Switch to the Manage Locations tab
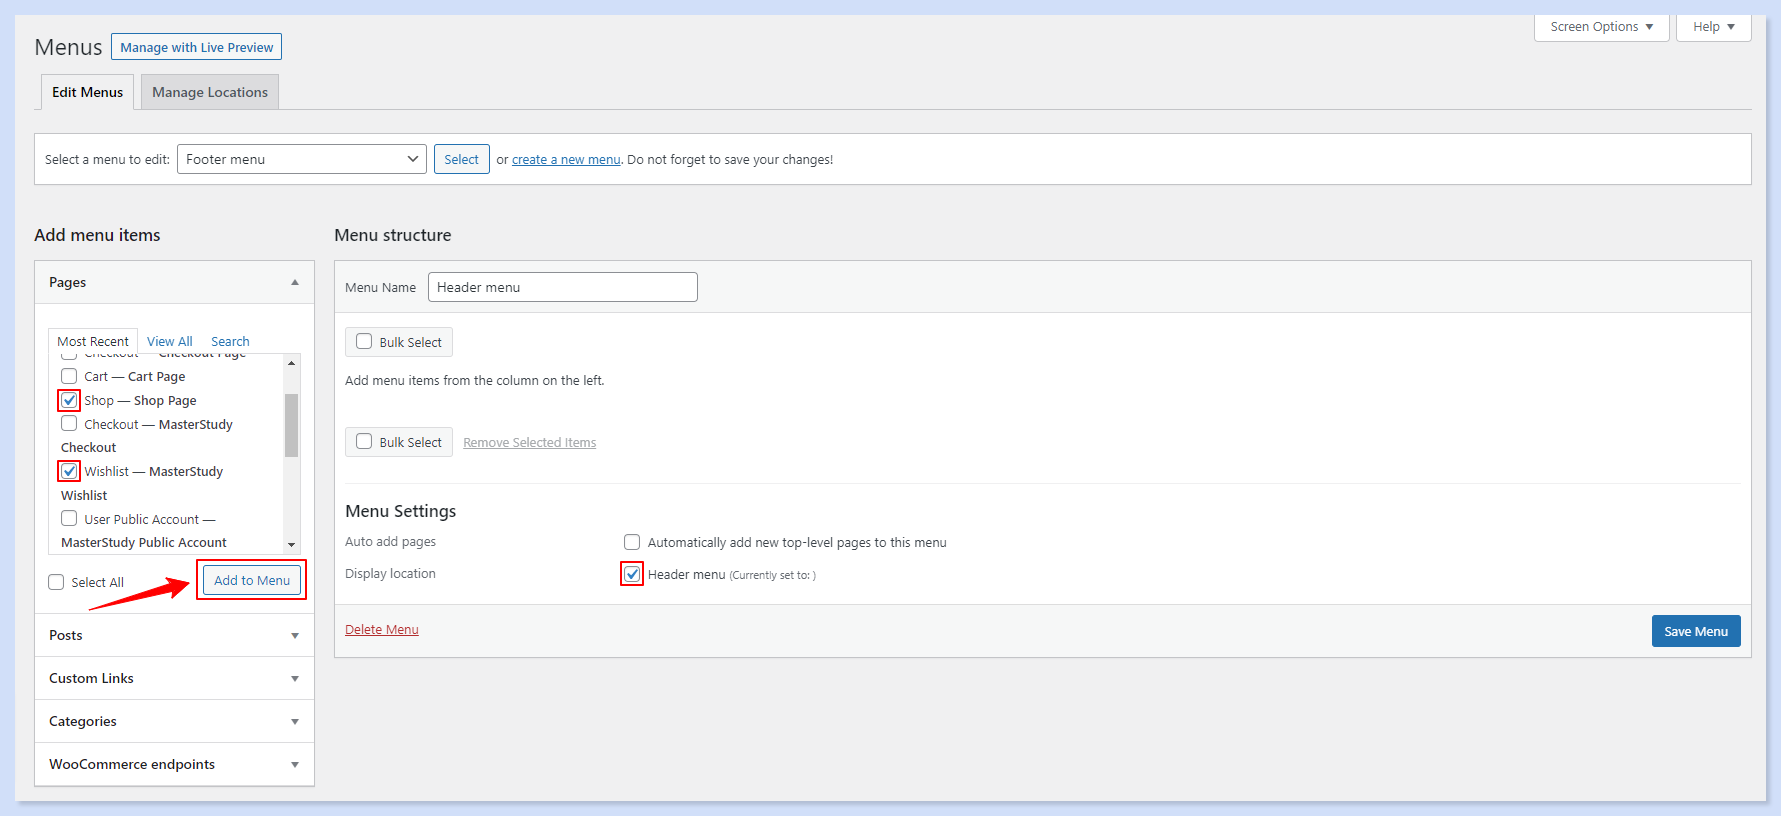Viewport: 1781px width, 816px height. pyautogui.click(x=209, y=92)
